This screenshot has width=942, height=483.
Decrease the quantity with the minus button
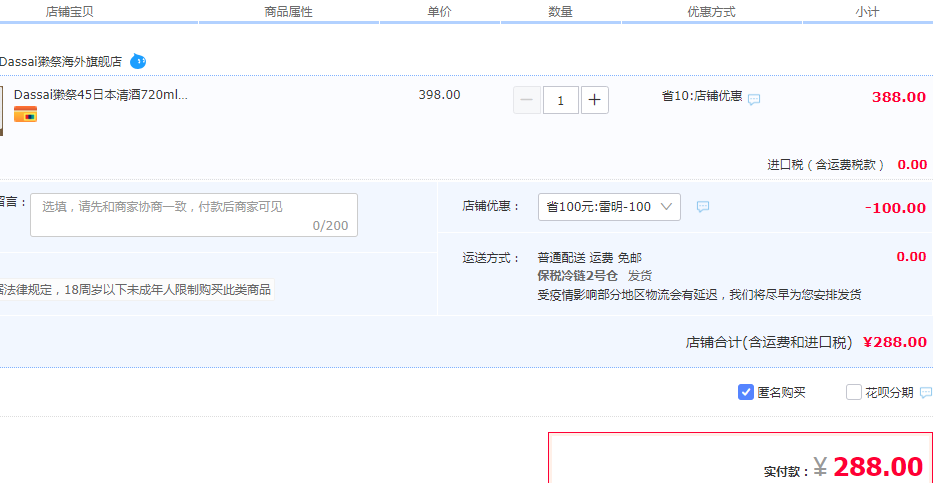(x=527, y=100)
